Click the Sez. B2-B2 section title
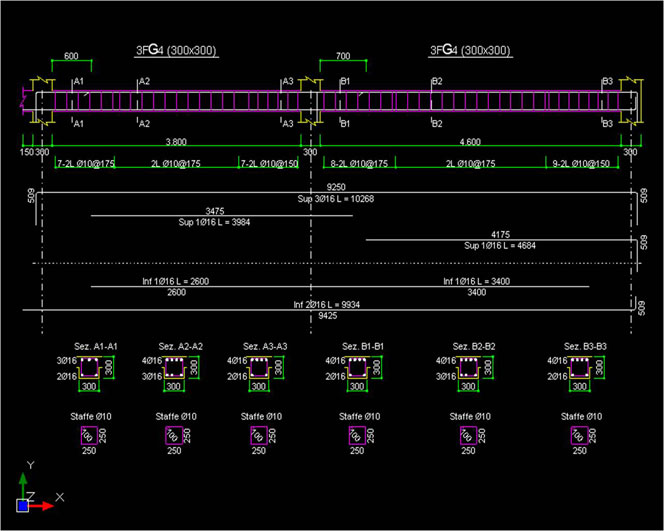 pyautogui.click(x=474, y=346)
